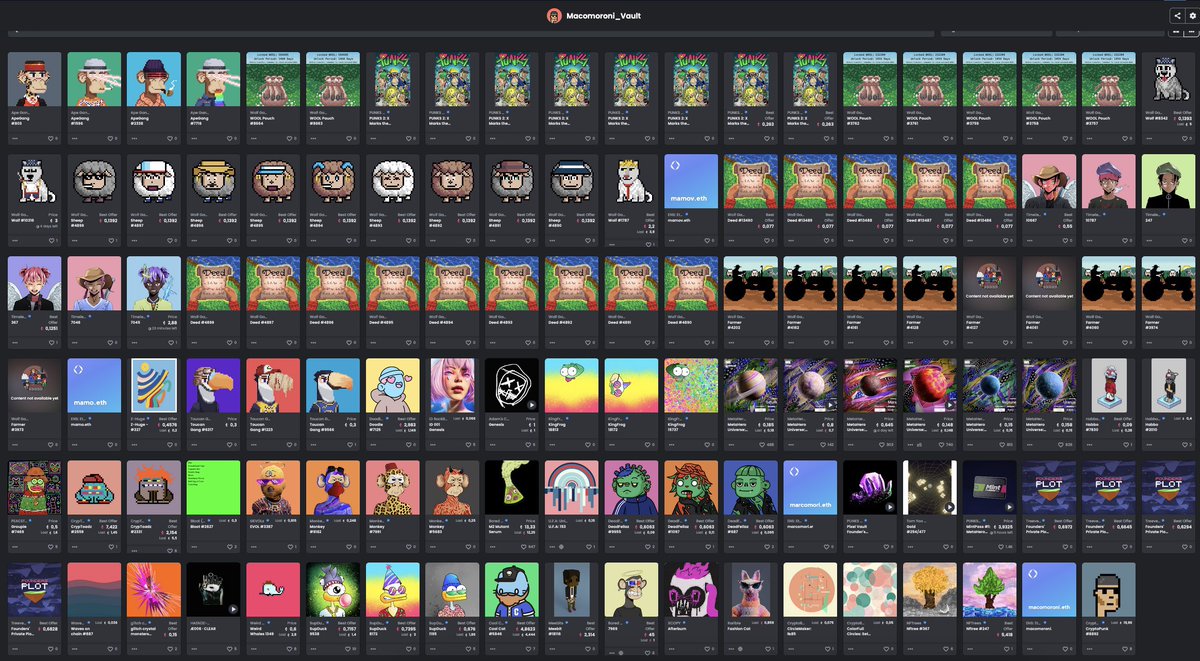Open the macomoroni.eth ENS card image

[x=1051, y=589]
